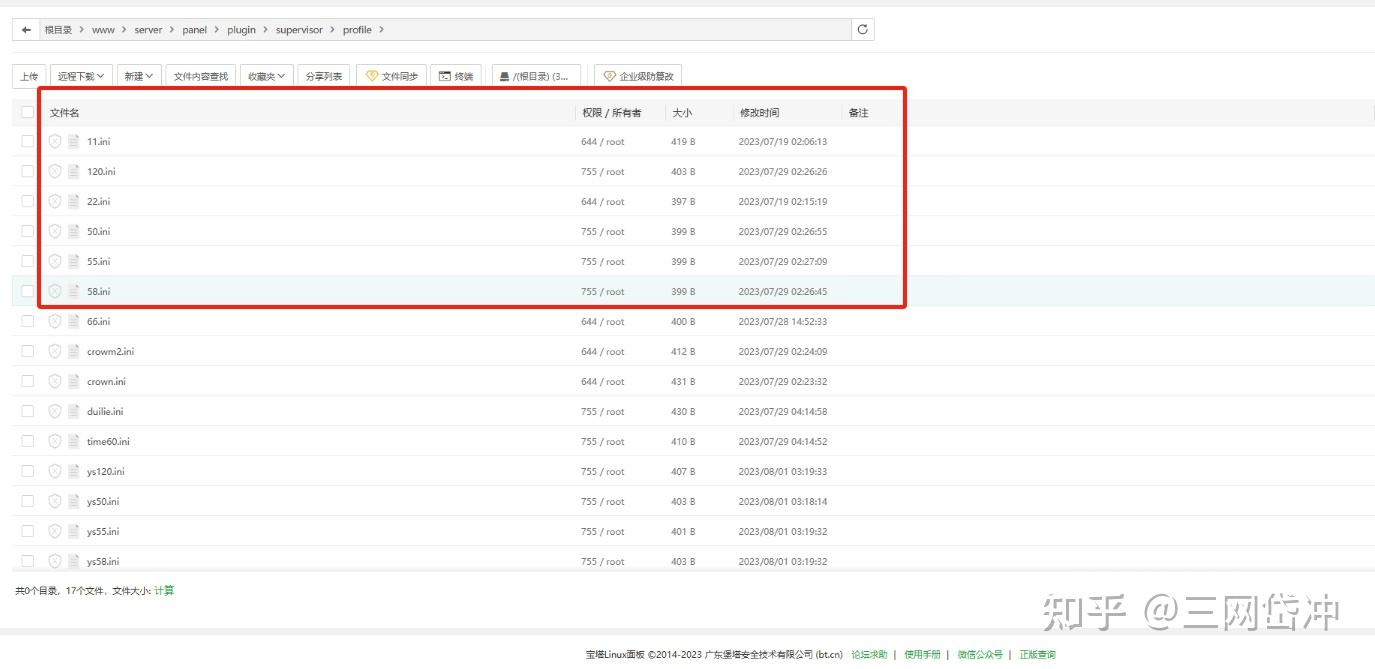Check the box for 120.ini
1375x669 pixels.
(x=28, y=172)
